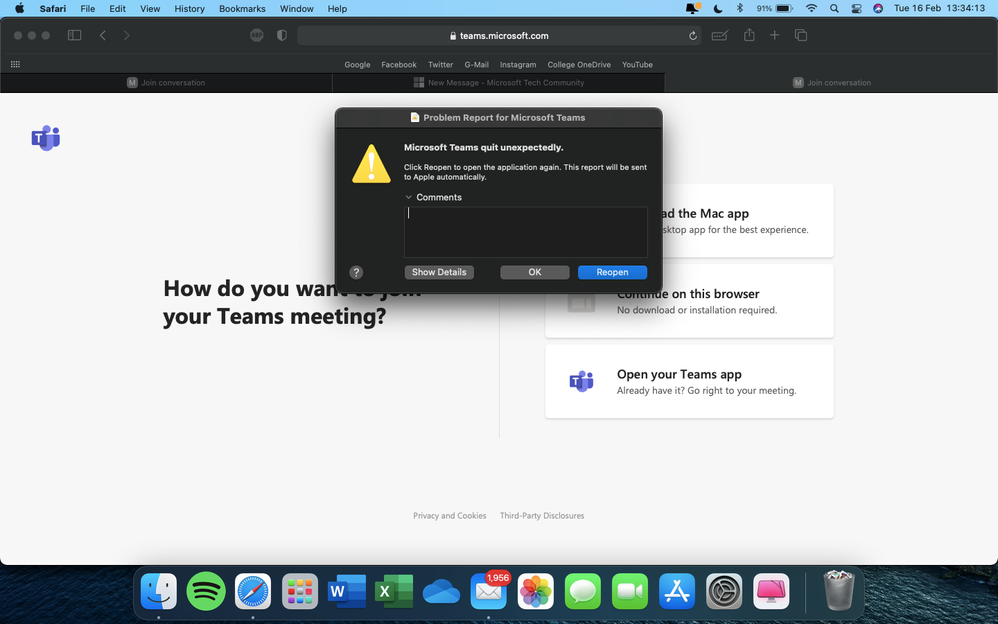Open Spotify from the Dock
The image size is (998, 624).
206,591
